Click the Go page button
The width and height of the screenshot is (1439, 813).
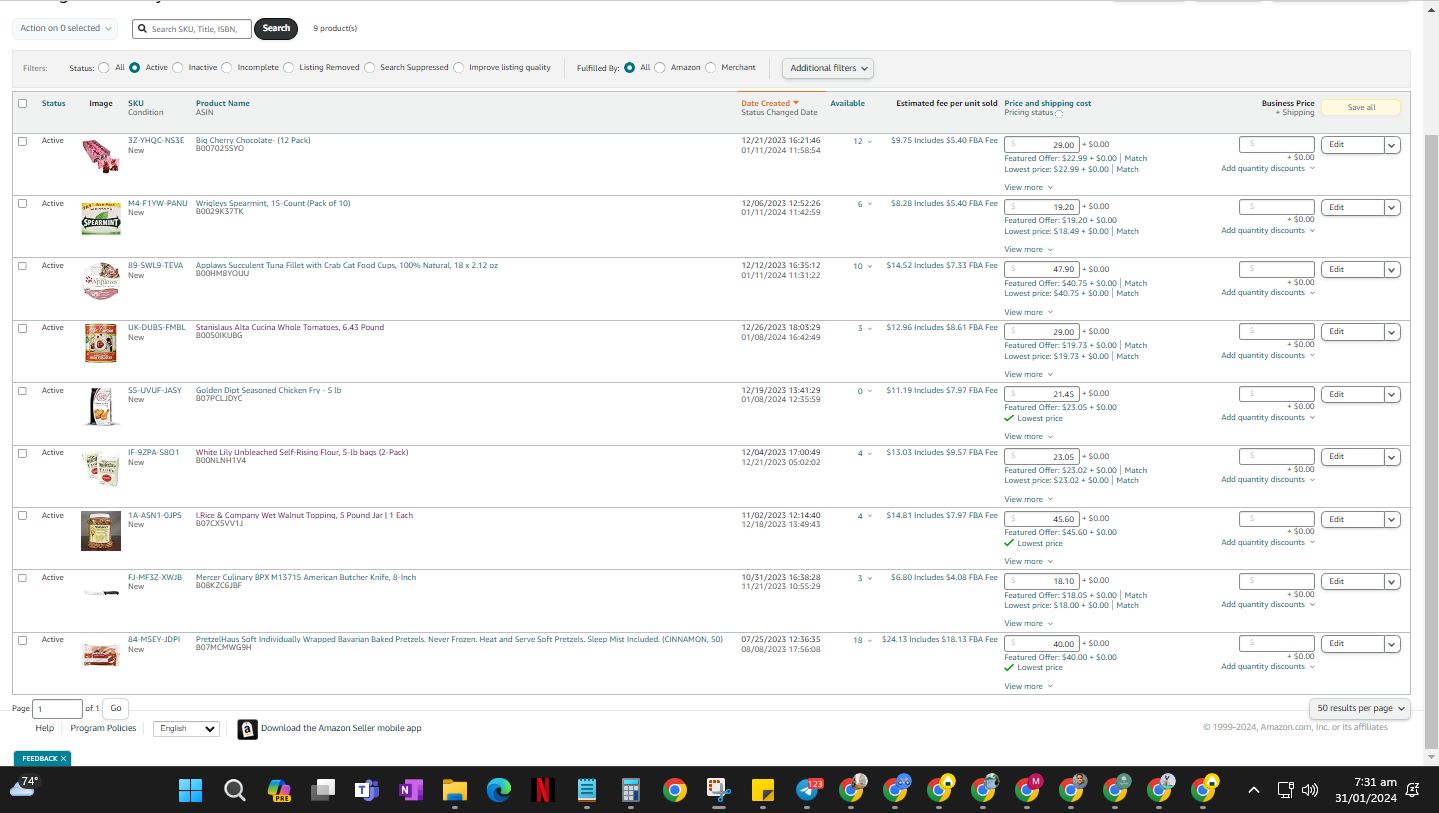point(116,708)
